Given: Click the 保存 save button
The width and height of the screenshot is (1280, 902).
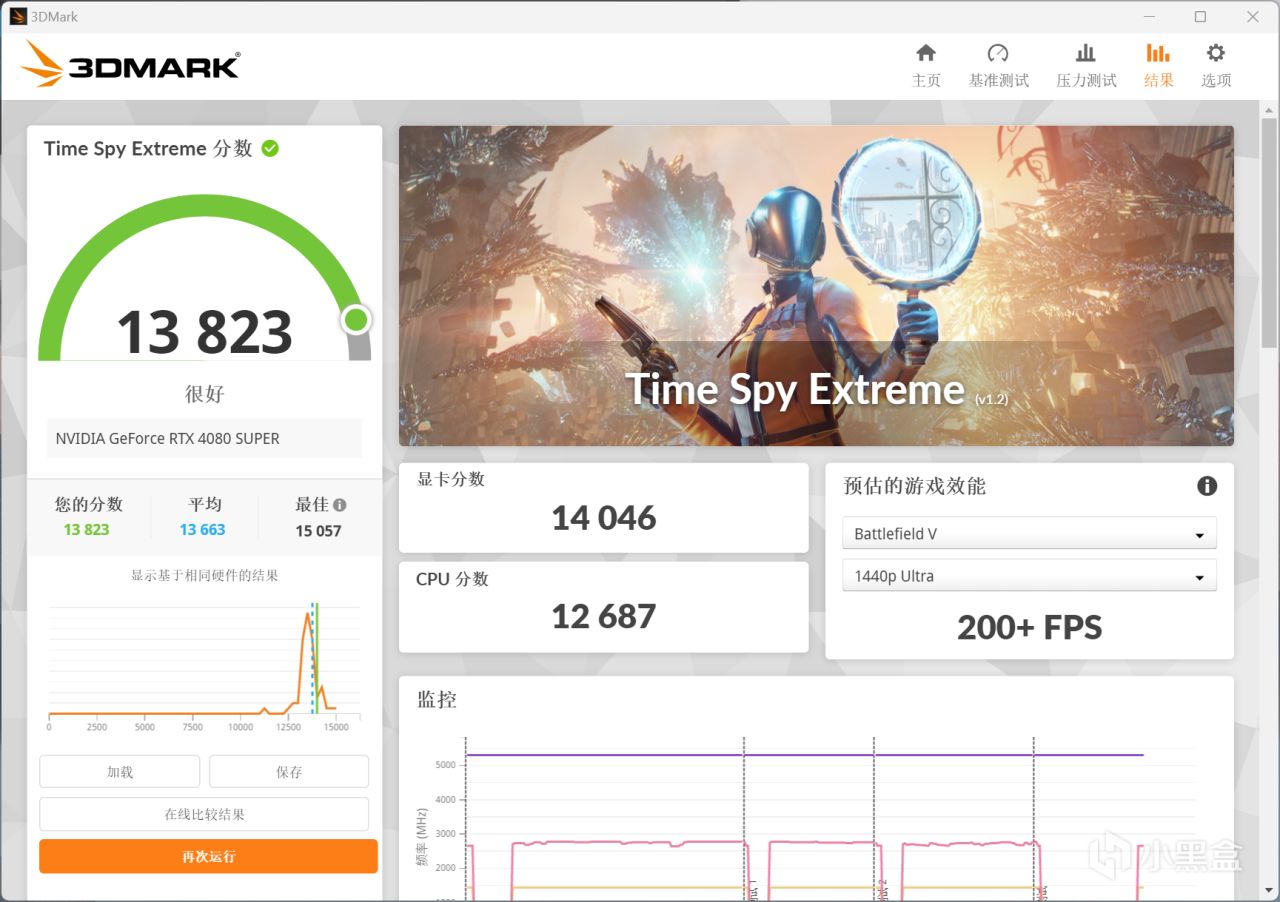Looking at the screenshot, I should click(289, 771).
